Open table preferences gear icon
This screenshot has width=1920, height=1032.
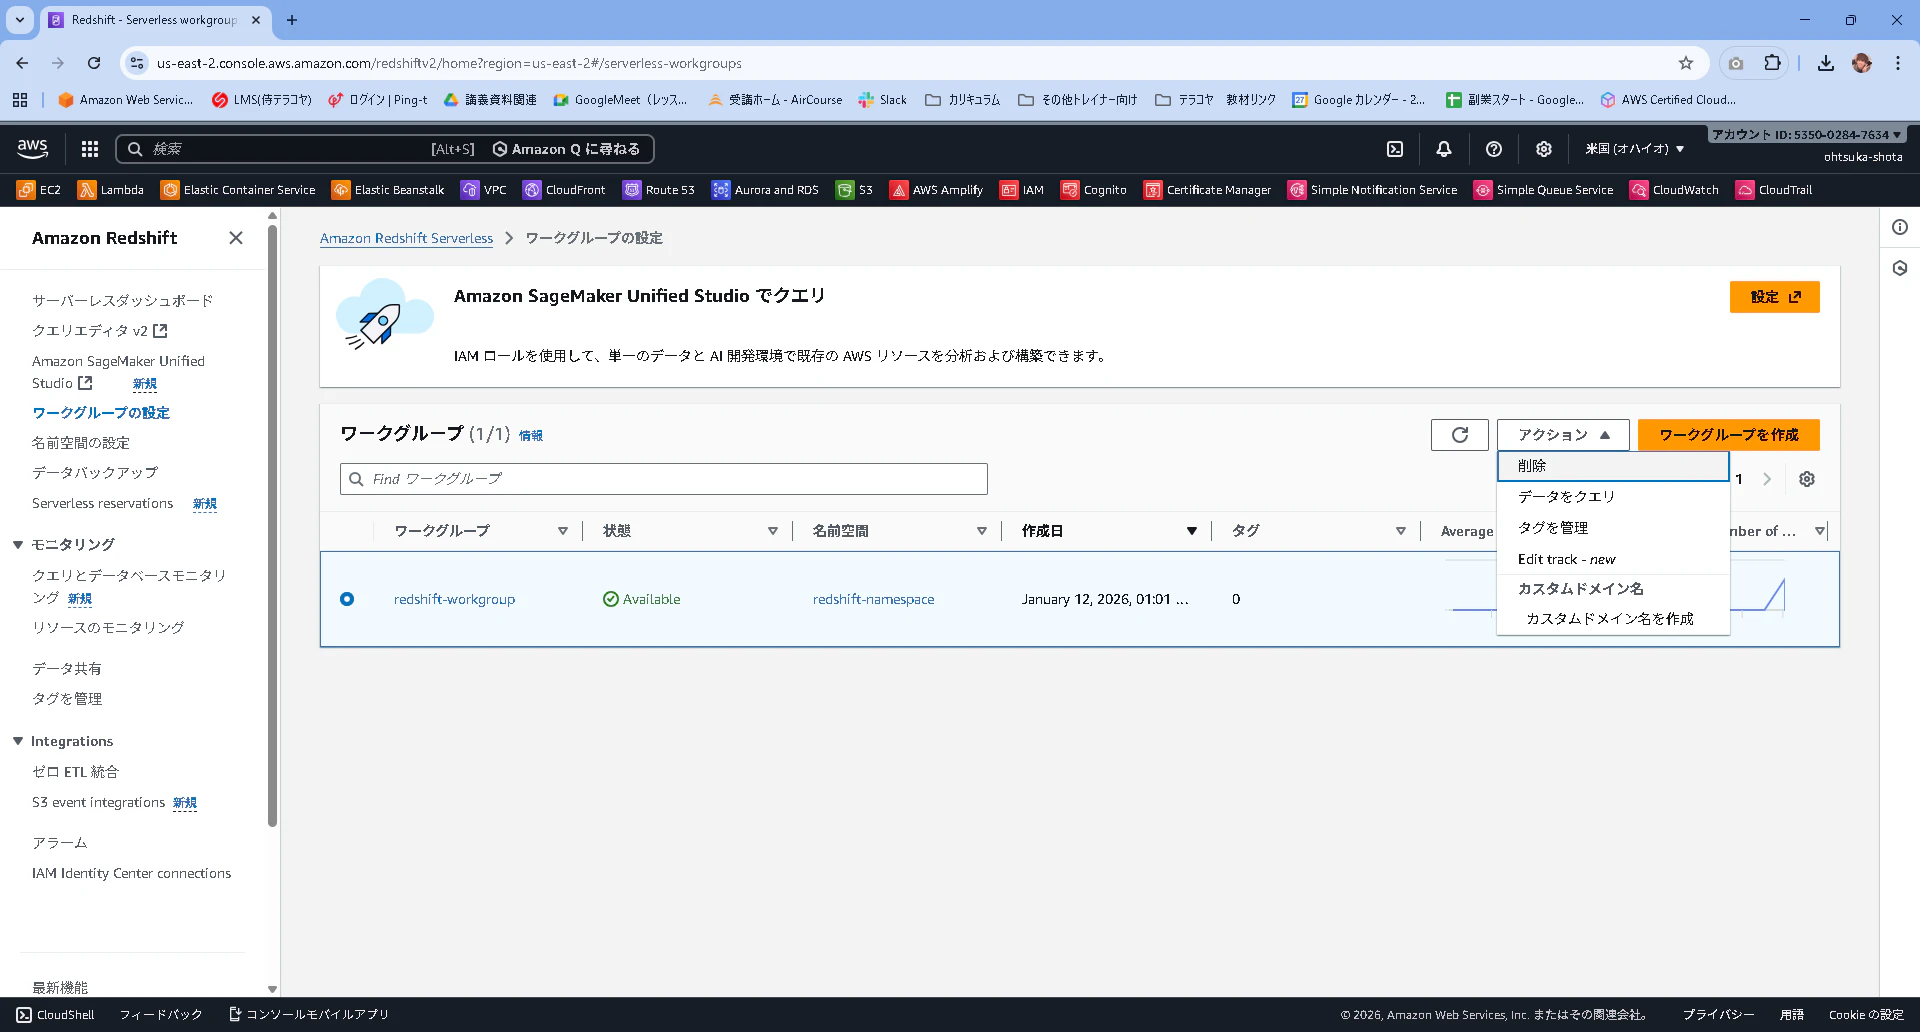click(1807, 479)
